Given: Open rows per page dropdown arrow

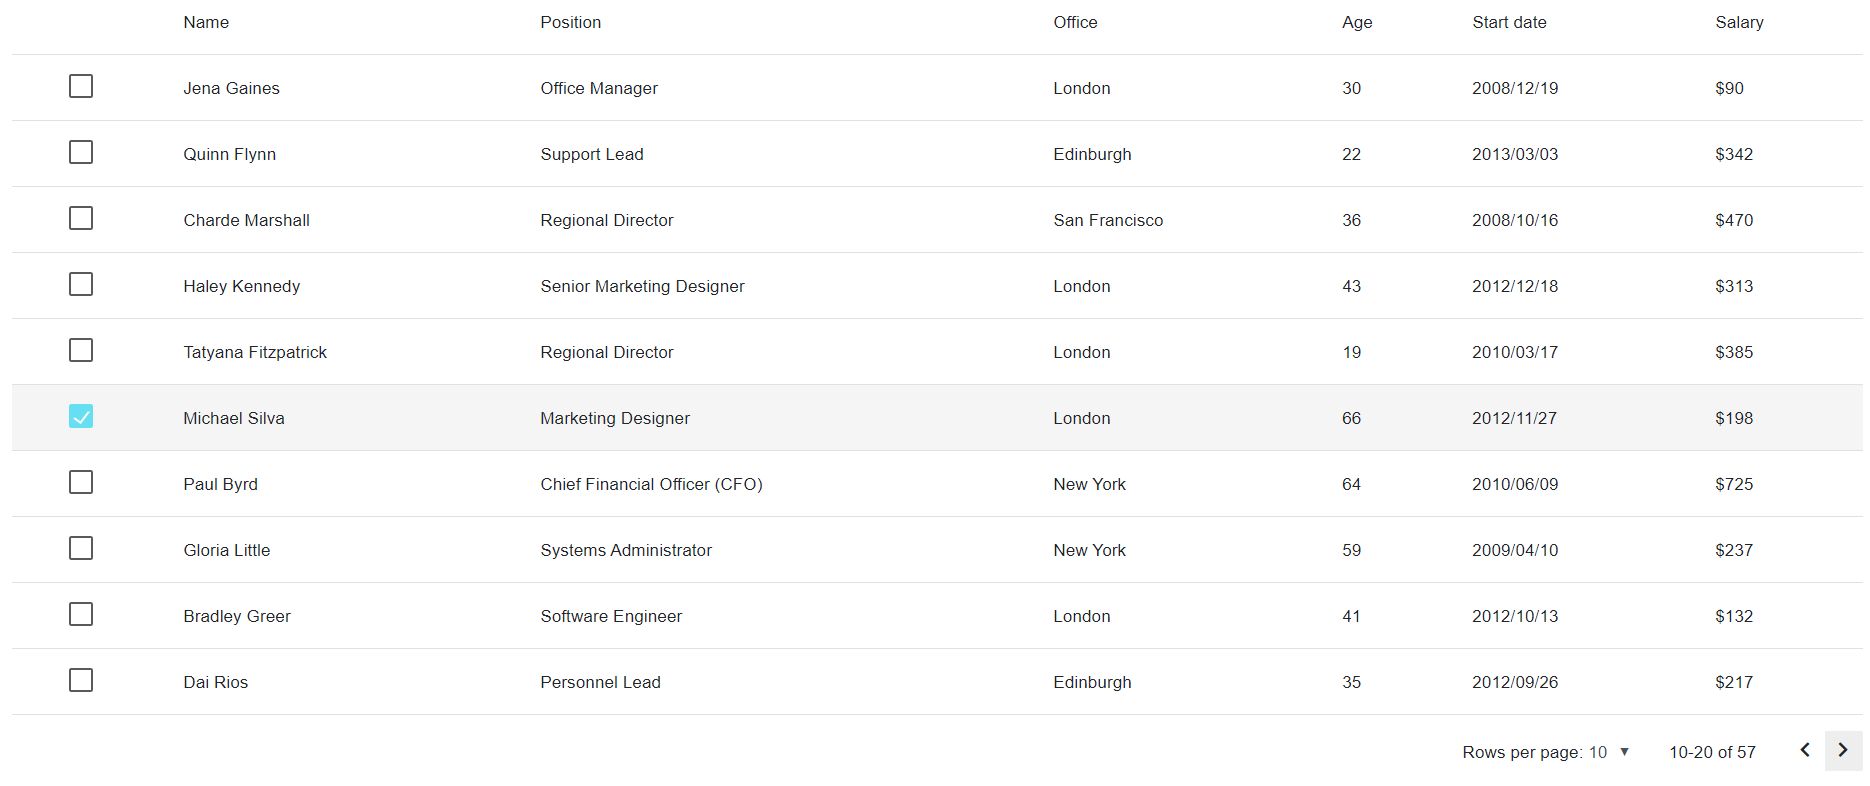Looking at the screenshot, I should (x=1624, y=752).
